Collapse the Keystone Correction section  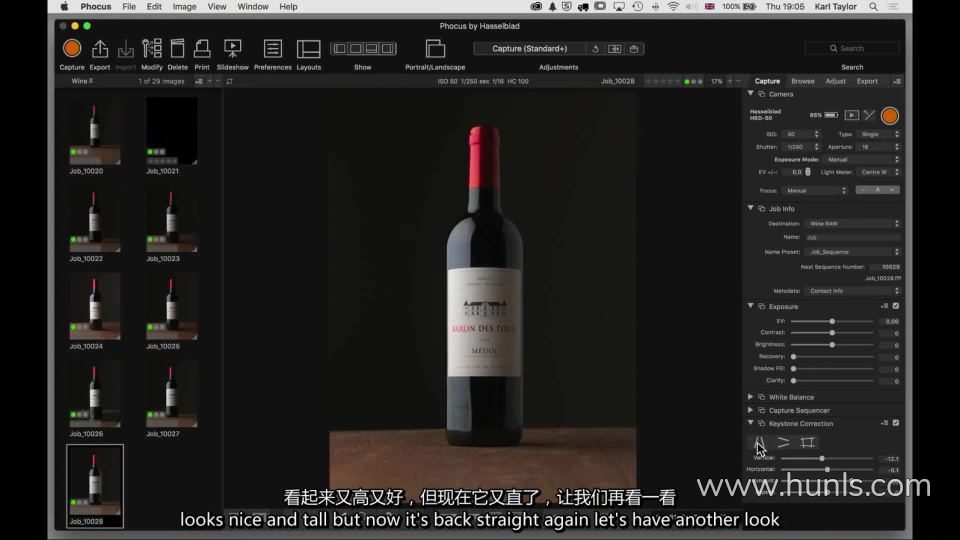tap(751, 423)
